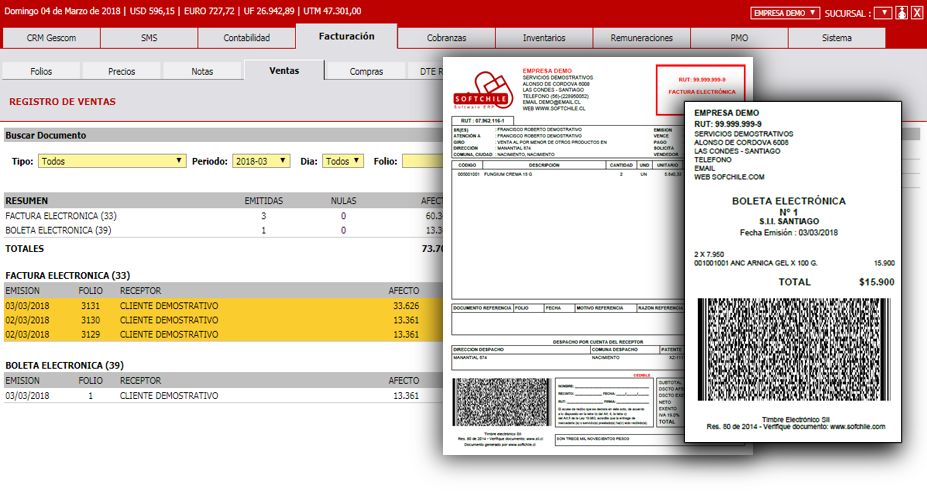Click the user profile icon in header

point(901,13)
